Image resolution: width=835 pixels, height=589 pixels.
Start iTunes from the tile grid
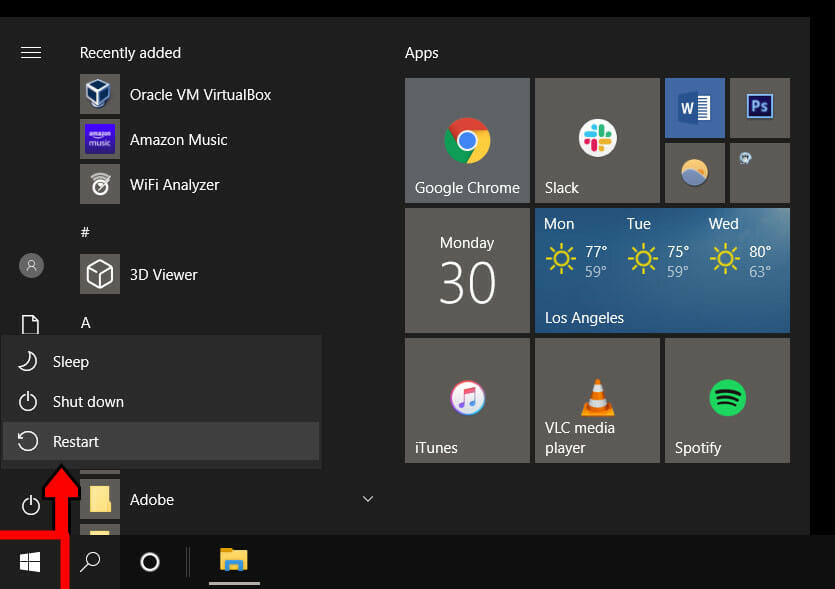tap(466, 400)
